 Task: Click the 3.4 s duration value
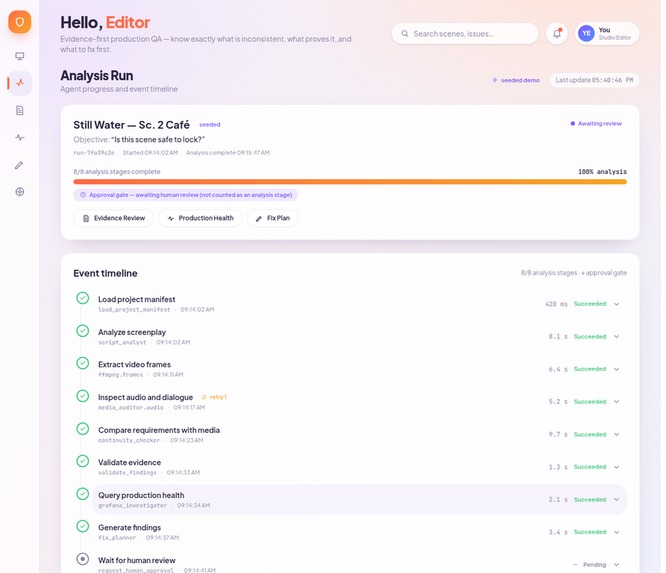coord(558,532)
